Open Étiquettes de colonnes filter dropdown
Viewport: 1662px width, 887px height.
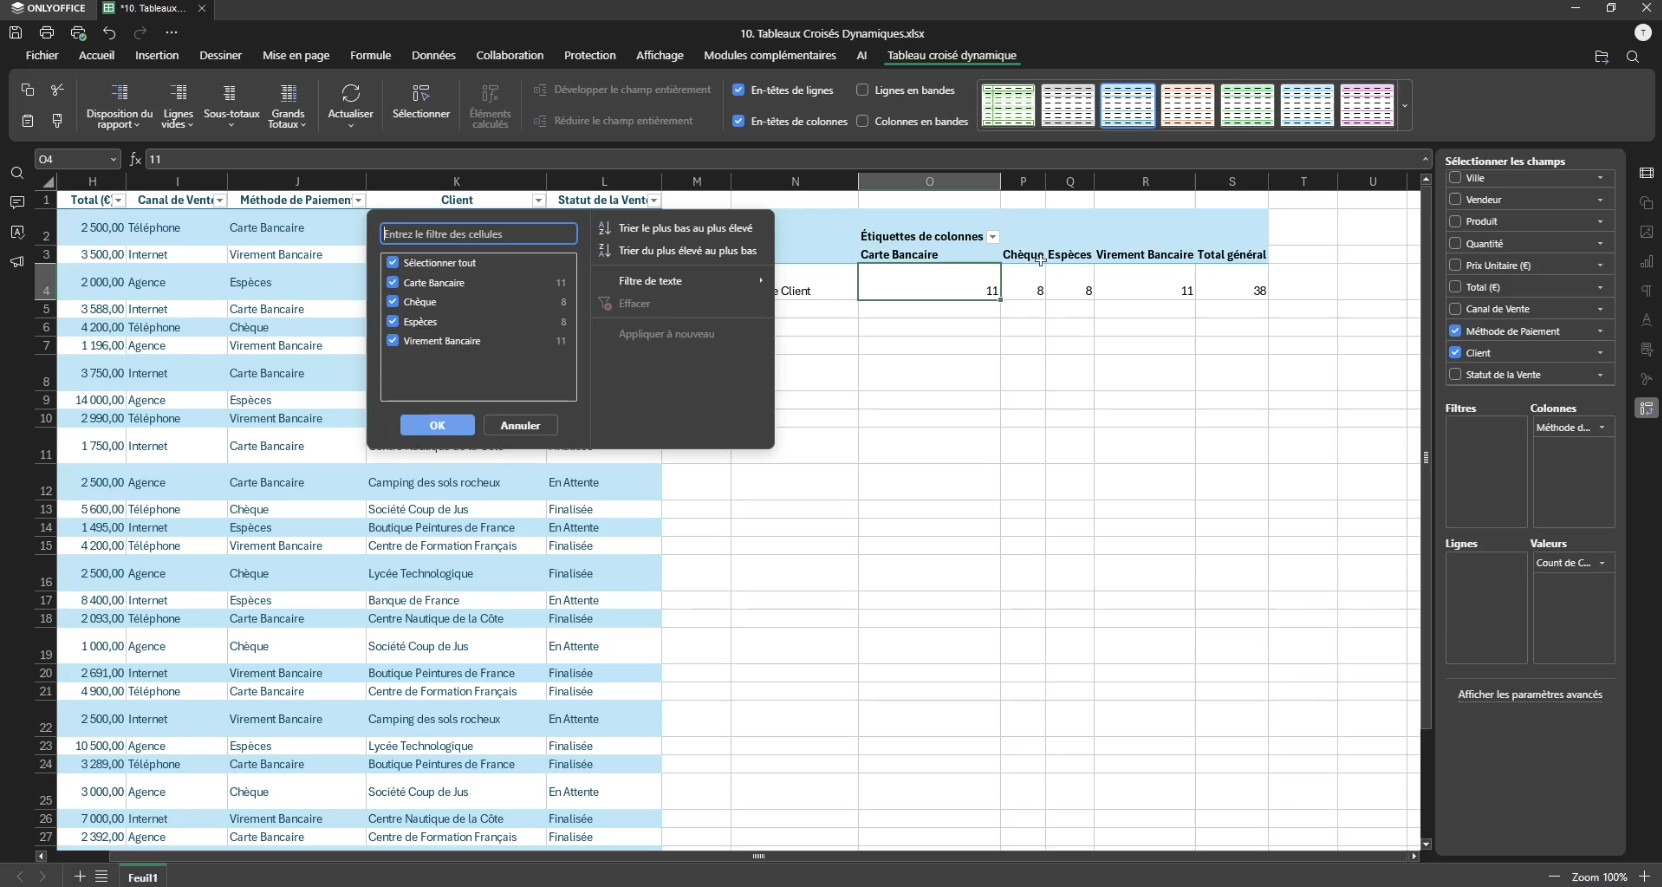pyautogui.click(x=993, y=237)
